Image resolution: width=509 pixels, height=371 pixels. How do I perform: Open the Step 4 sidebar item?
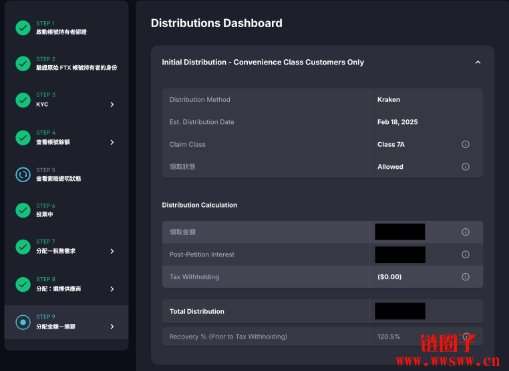[66, 138]
